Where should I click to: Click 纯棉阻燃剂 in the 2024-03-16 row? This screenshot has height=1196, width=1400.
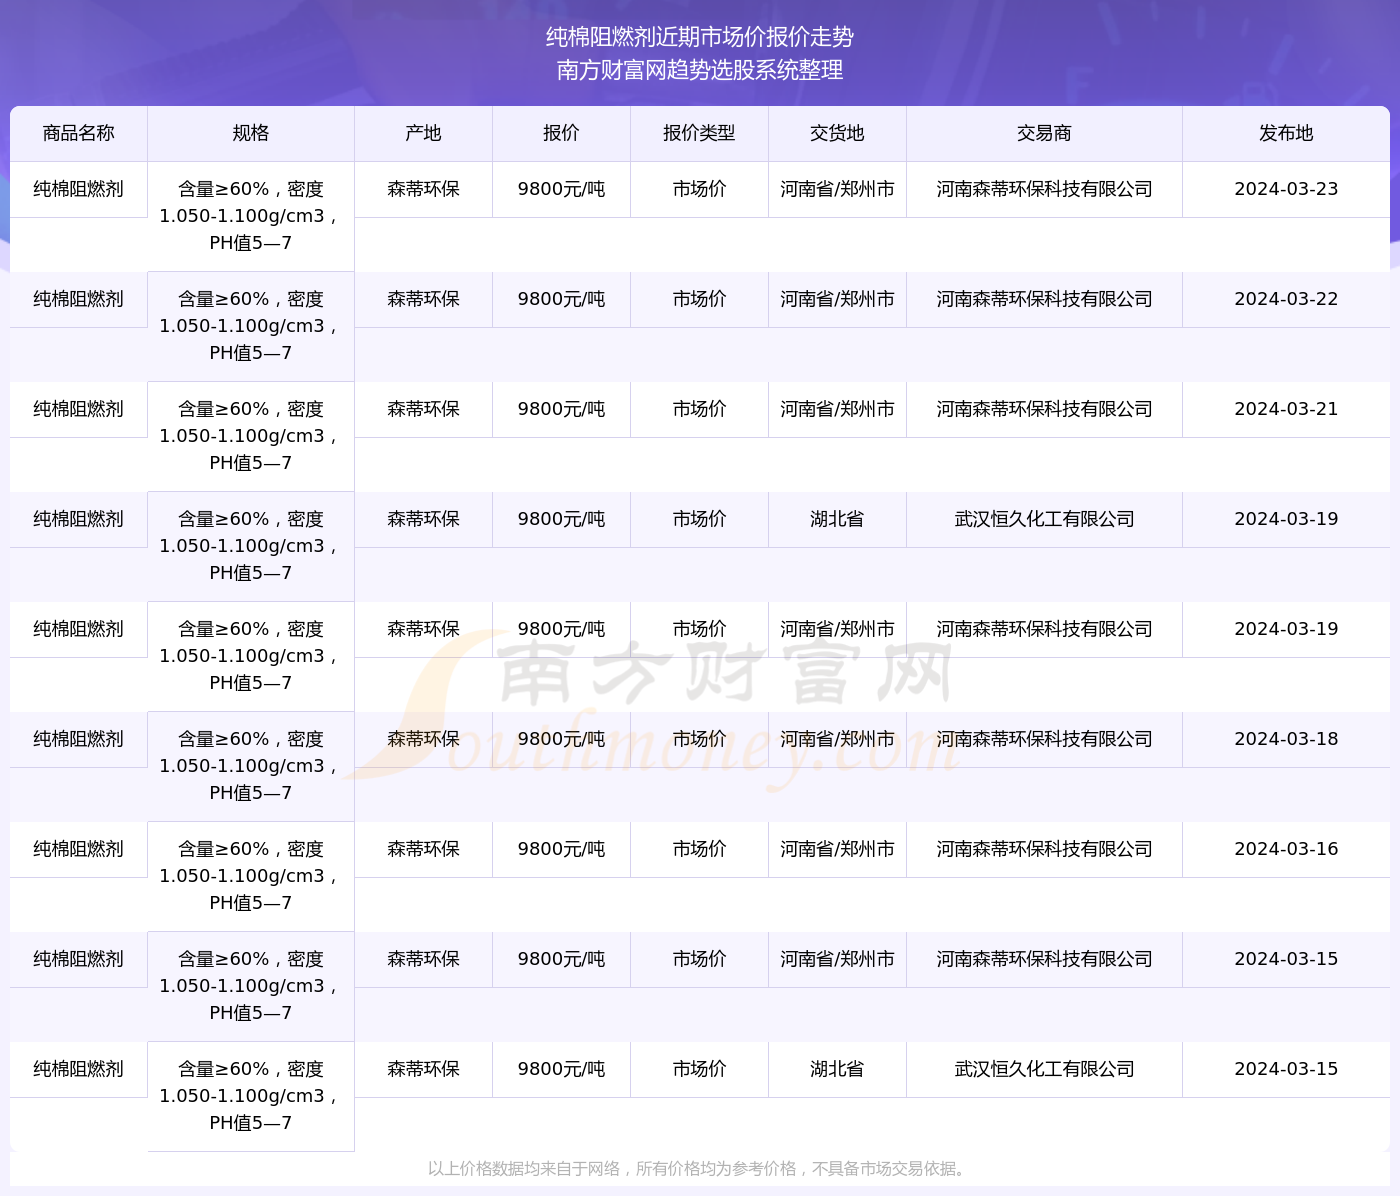[x=79, y=849]
